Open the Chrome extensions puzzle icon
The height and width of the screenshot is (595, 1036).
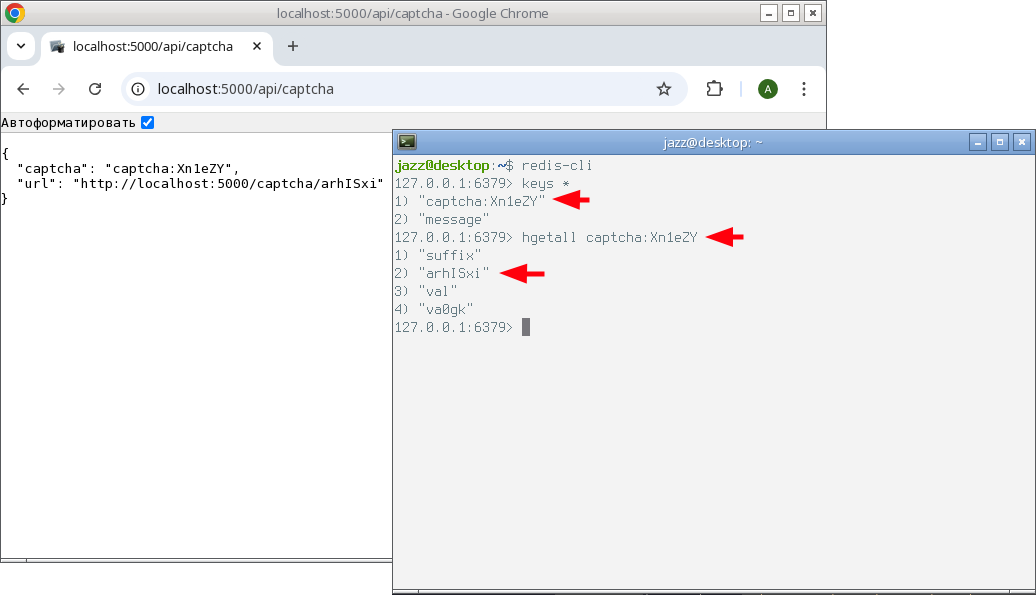pos(714,88)
